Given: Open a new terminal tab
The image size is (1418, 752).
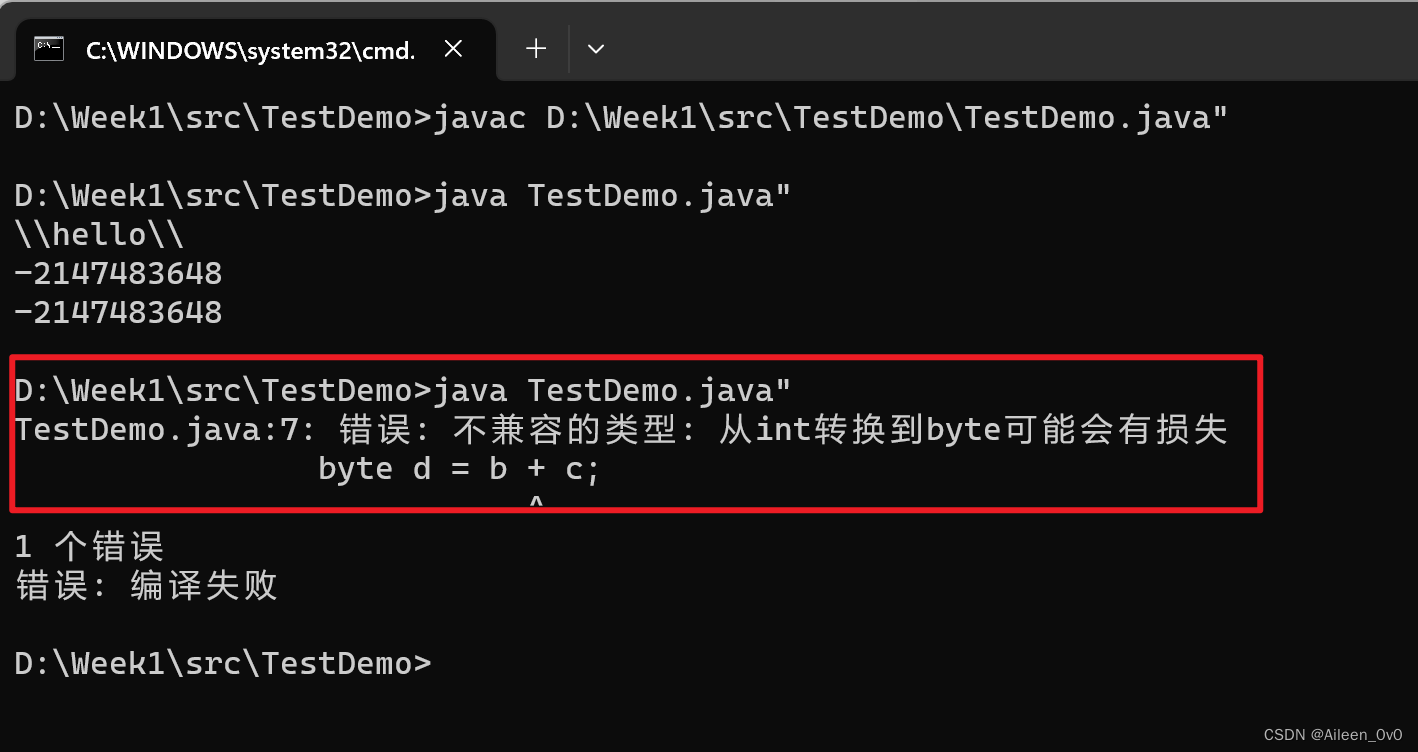Looking at the screenshot, I should point(536,48).
